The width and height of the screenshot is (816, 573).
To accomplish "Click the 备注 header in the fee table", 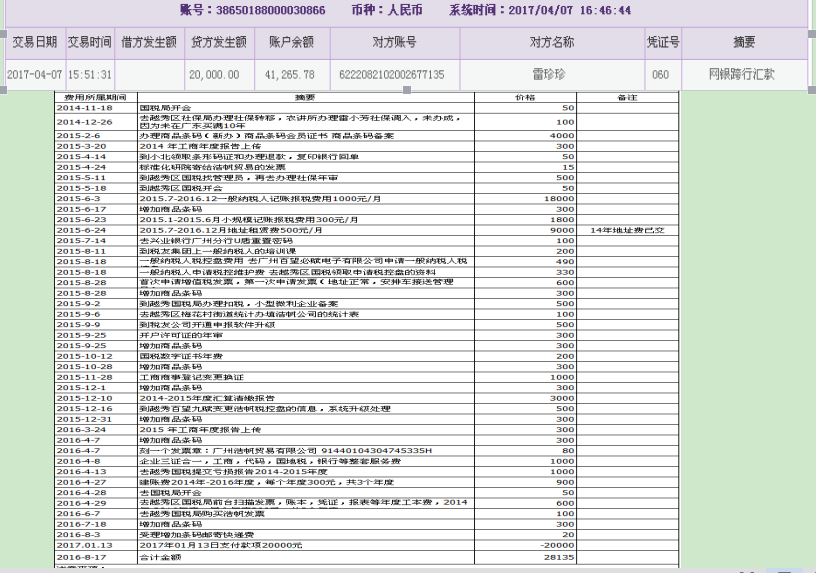I will 627,97.
